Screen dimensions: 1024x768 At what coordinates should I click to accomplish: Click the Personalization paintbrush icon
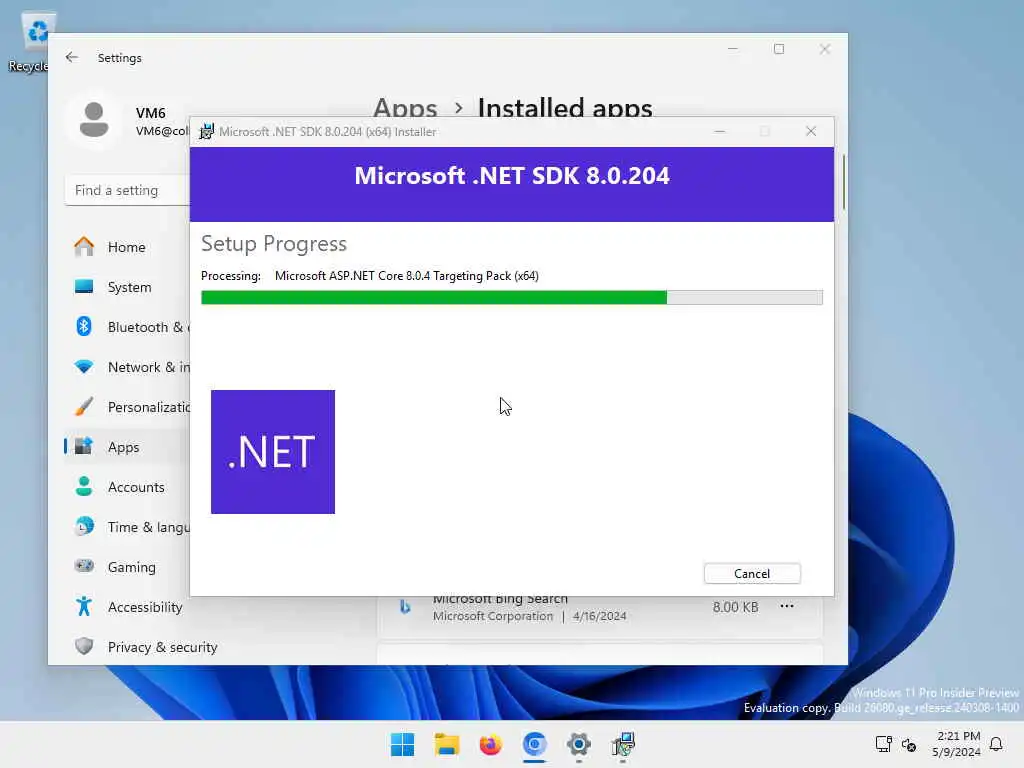point(84,406)
